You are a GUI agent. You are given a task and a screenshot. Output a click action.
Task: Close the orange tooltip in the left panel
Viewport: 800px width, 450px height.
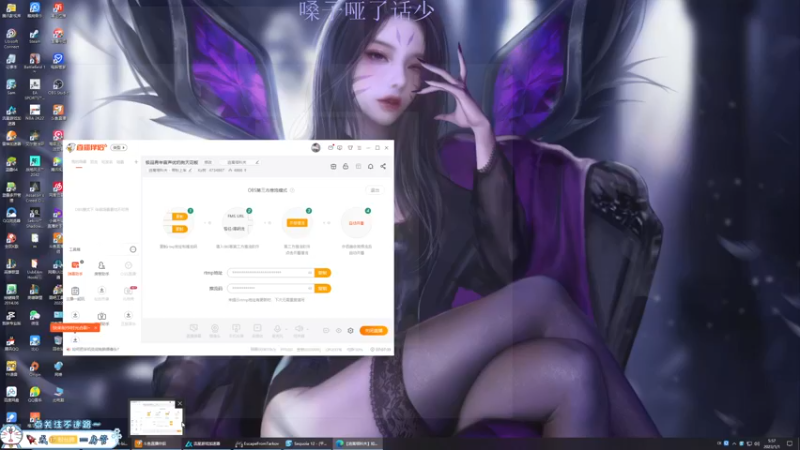point(95,328)
